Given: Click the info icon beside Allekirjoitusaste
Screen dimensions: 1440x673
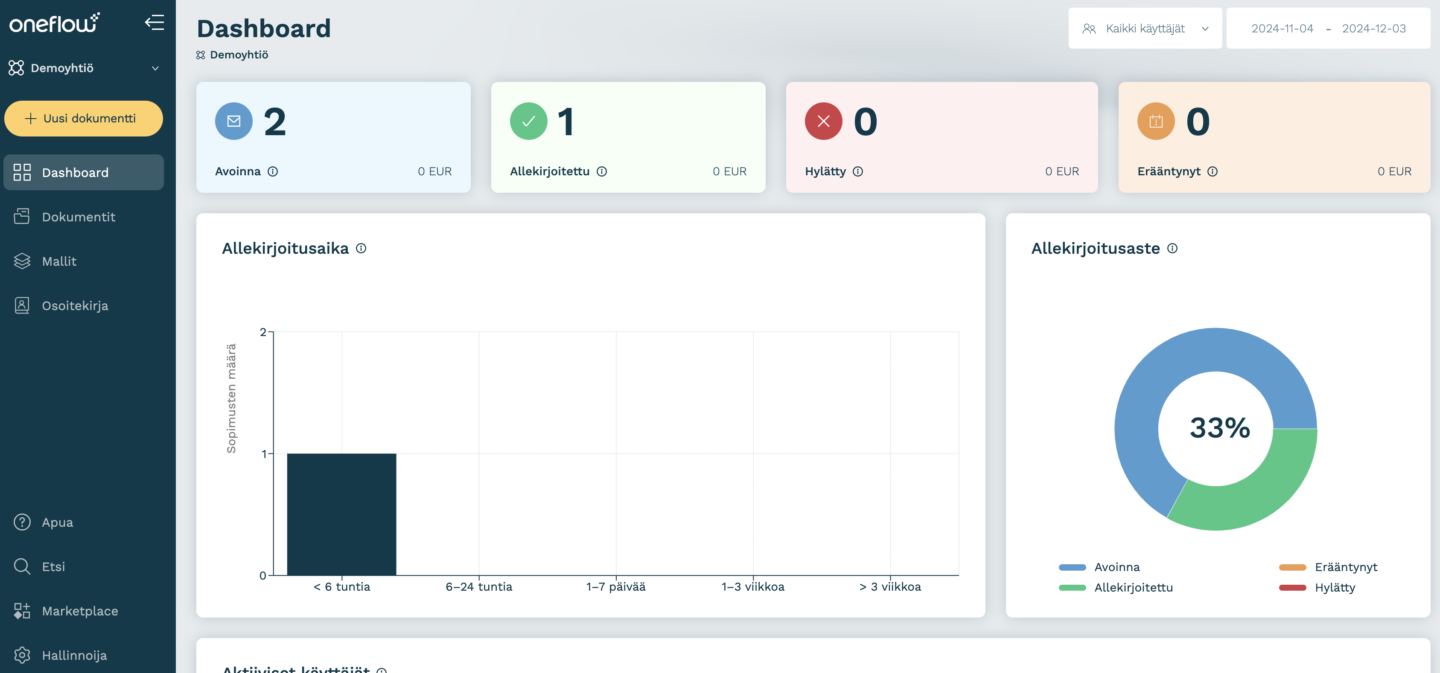Looking at the screenshot, I should pyautogui.click(x=1173, y=248).
